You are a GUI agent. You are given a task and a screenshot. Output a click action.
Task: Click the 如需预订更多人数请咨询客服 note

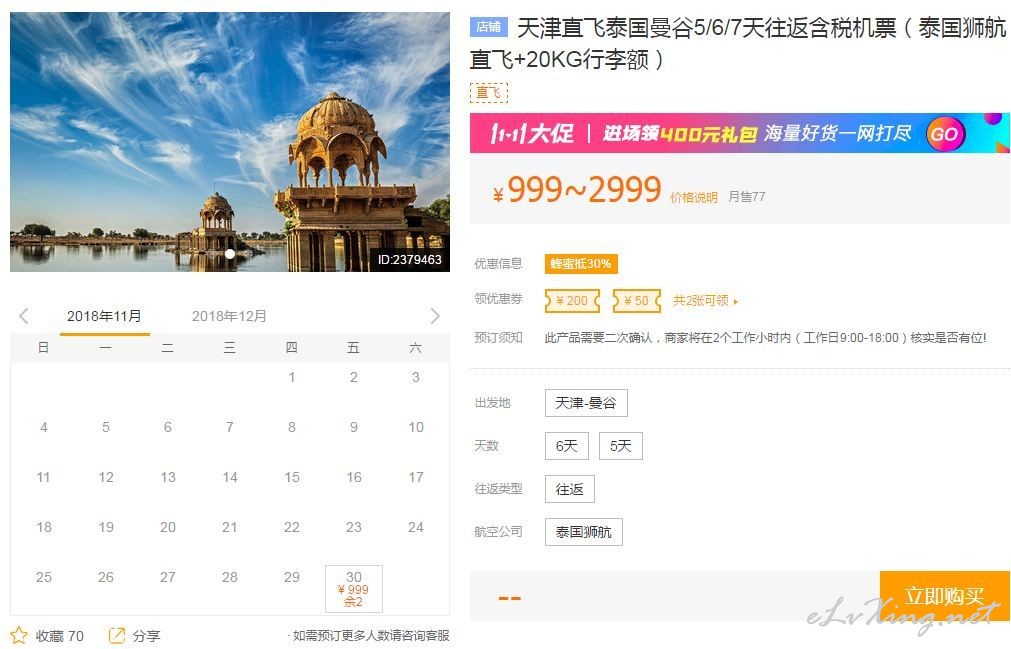[371, 635]
